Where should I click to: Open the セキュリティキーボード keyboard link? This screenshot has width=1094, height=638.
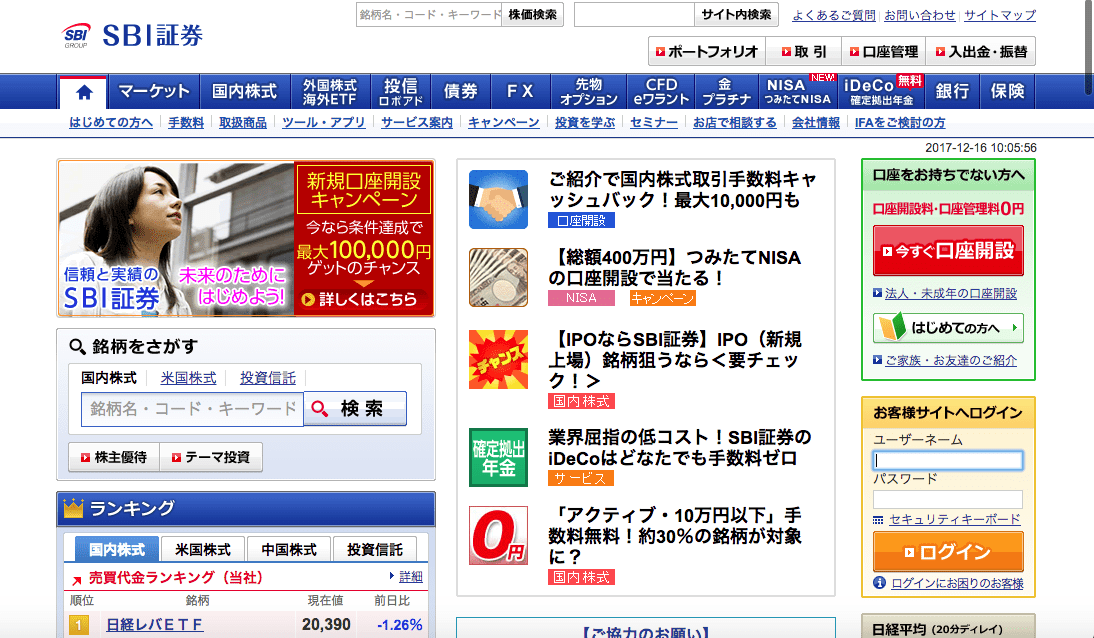(954, 519)
